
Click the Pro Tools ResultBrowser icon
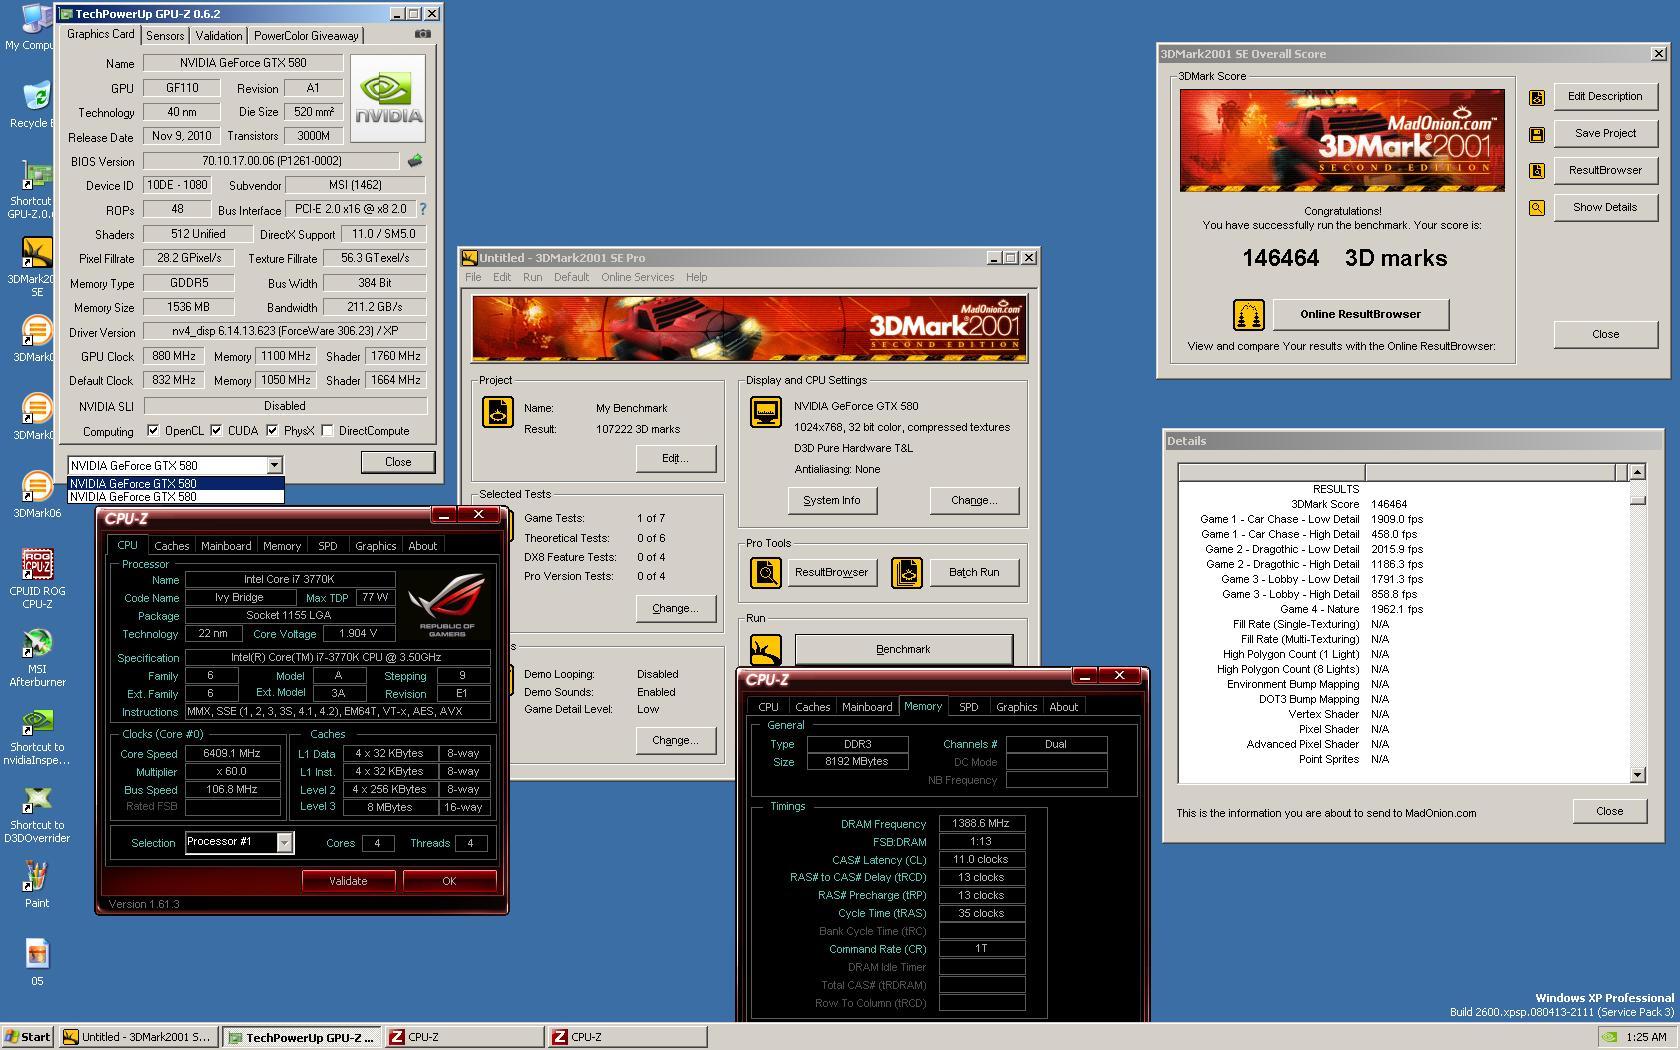tap(766, 573)
